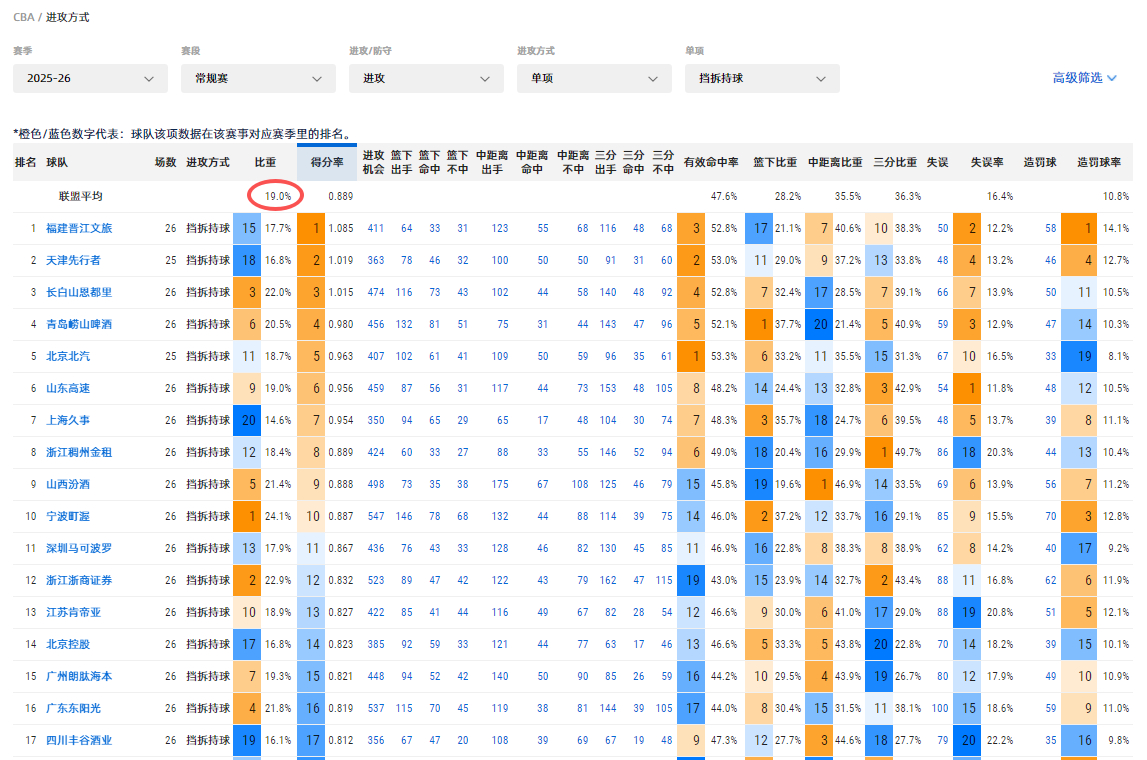The height and width of the screenshot is (760, 1147).
Task: Click 山东高速 失误率 rank badge 1
Action: (967, 388)
